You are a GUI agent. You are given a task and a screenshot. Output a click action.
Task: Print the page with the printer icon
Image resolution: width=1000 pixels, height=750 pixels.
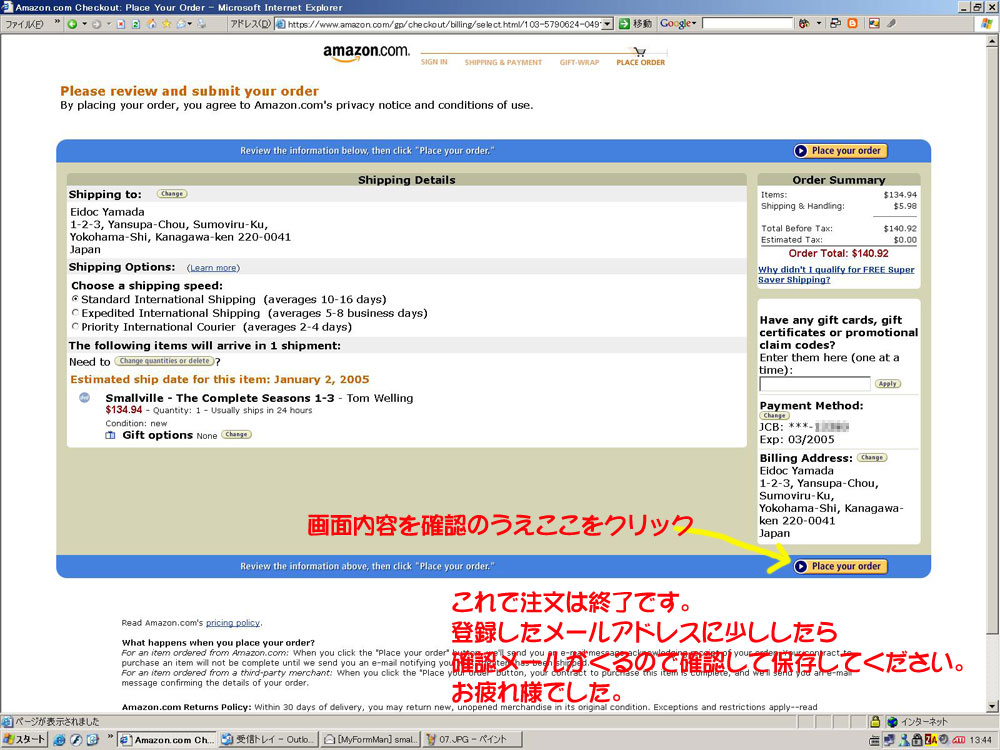pyautogui.click(x=202, y=24)
